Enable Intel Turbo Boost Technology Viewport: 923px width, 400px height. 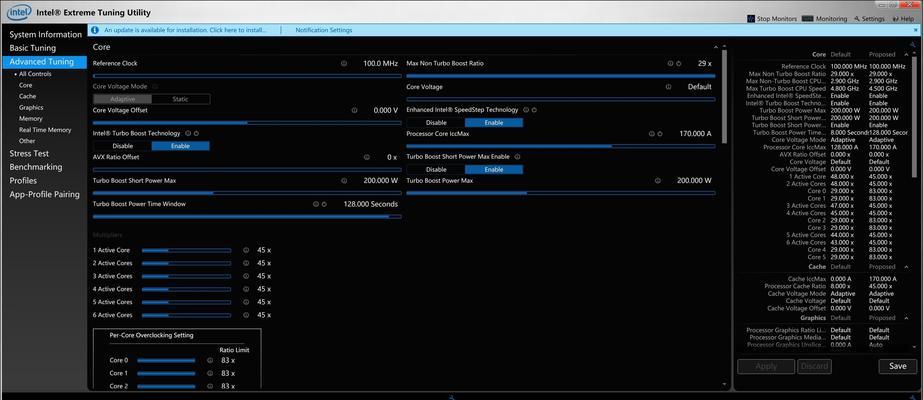(180, 146)
